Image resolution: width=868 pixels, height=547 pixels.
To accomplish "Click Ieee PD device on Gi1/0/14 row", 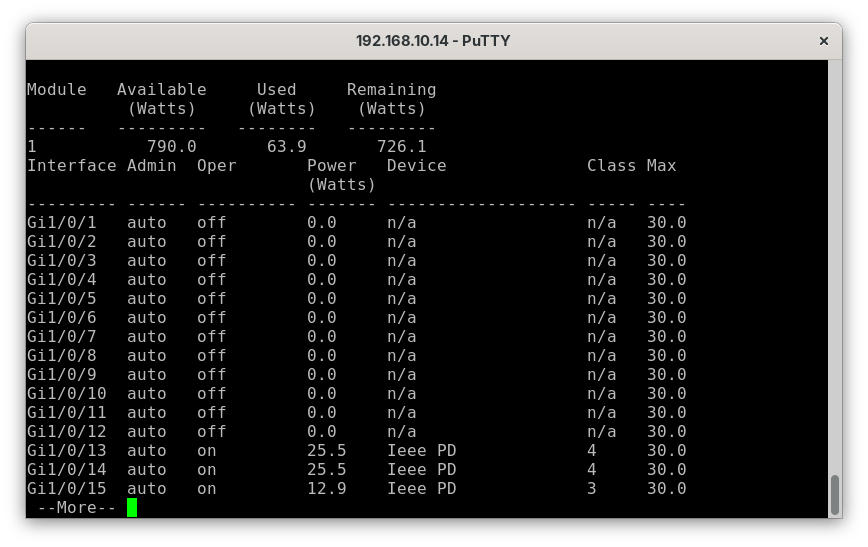I will click(x=421, y=469).
